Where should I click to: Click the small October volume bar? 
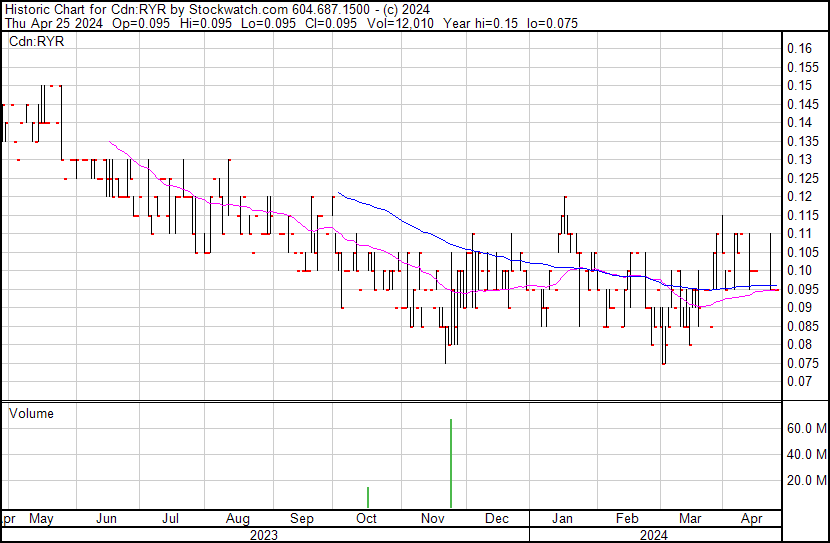368,497
